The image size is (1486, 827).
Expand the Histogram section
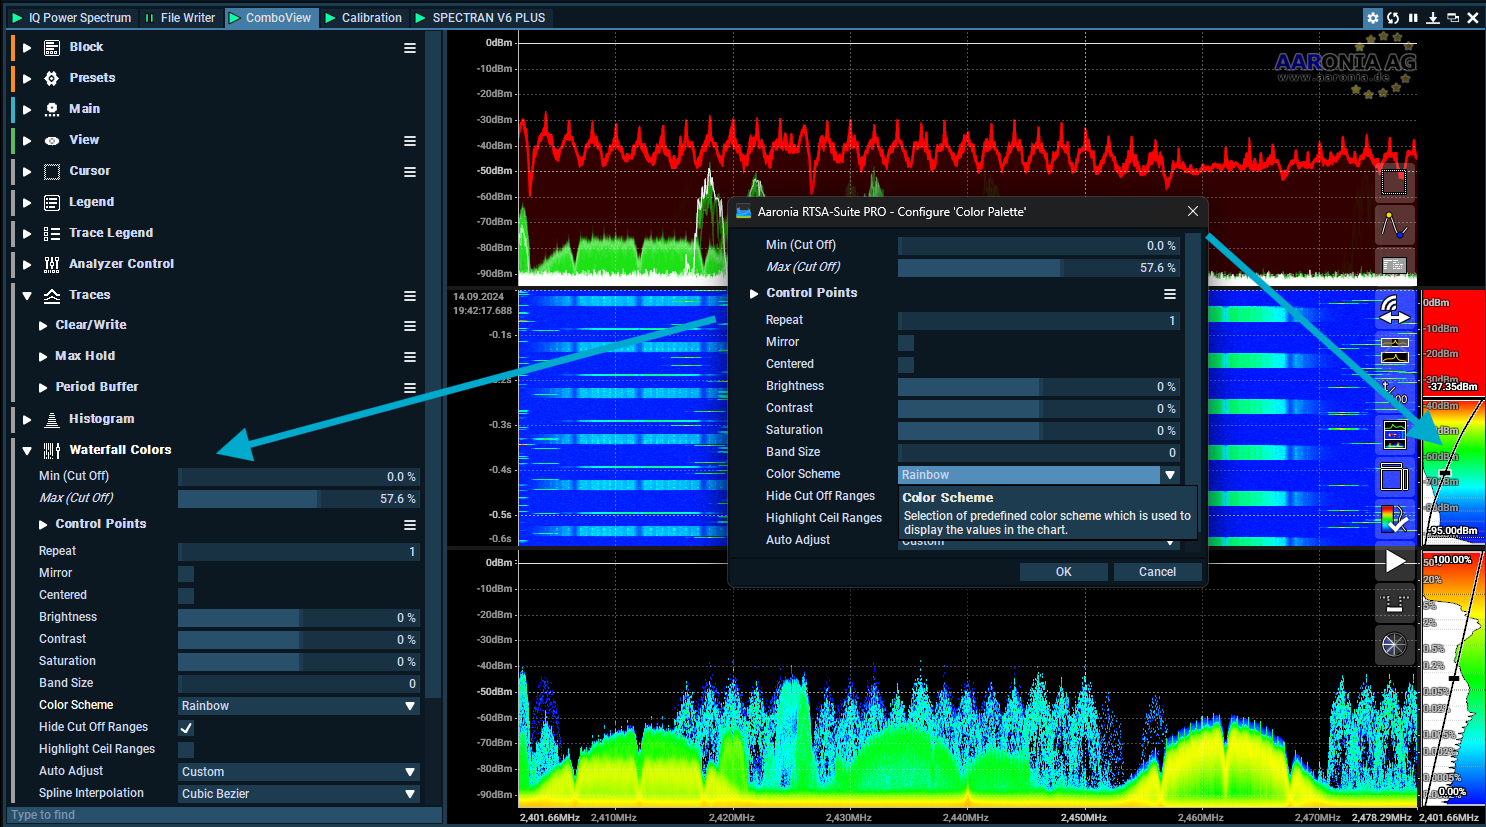point(27,419)
